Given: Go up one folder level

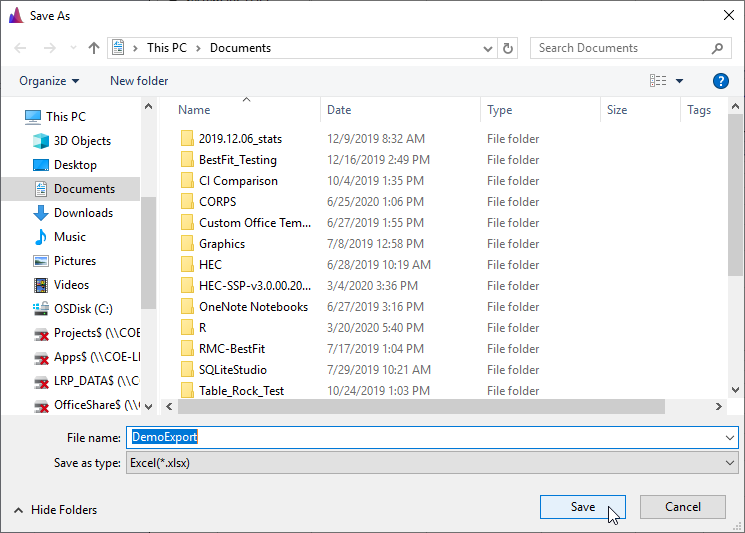Looking at the screenshot, I should (x=94, y=48).
